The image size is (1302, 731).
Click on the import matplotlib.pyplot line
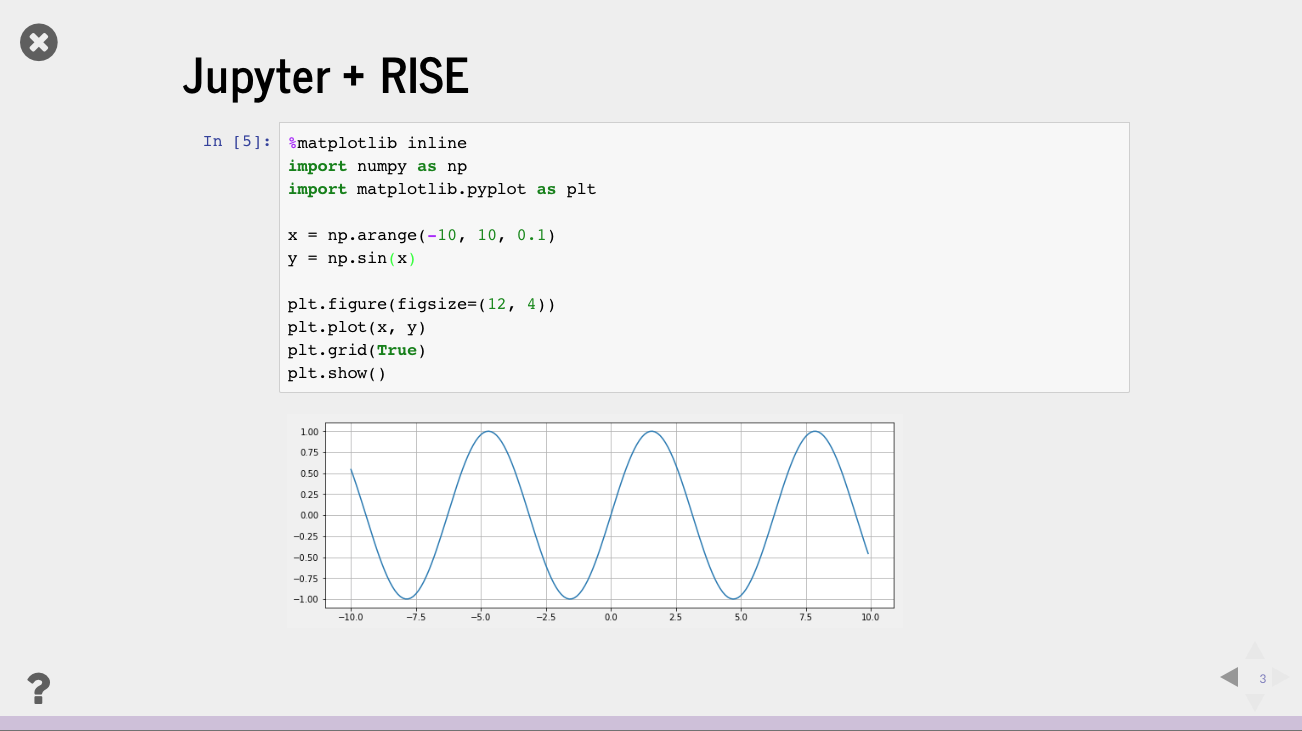click(x=441, y=189)
